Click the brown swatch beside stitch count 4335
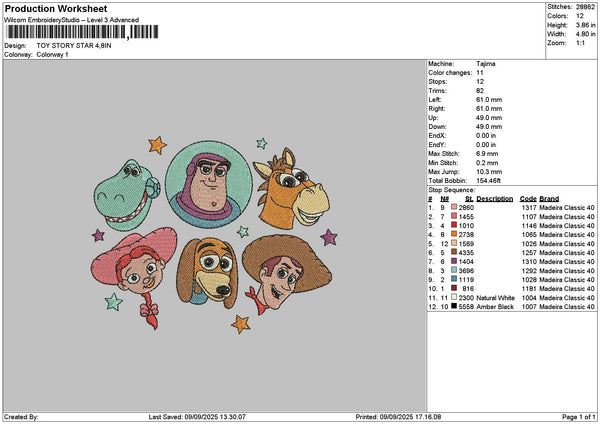The image size is (600, 424). coord(454,252)
